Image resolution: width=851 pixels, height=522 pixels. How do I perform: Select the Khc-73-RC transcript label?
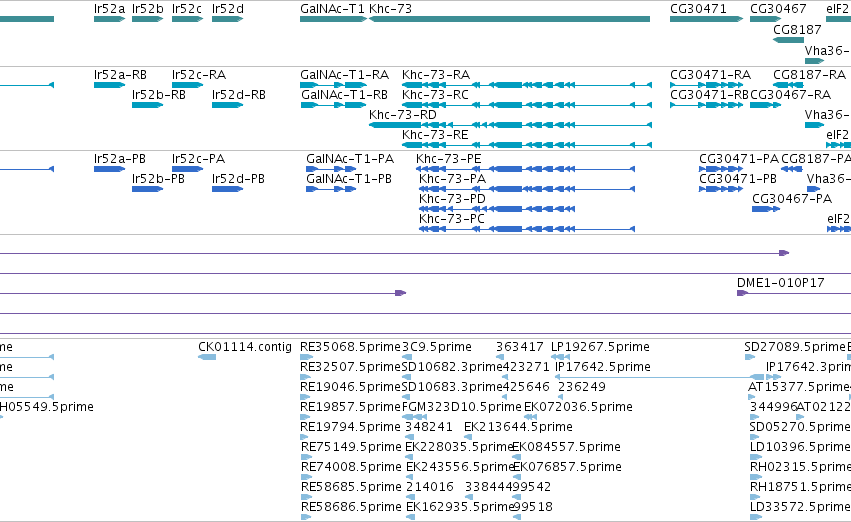[x=435, y=95]
